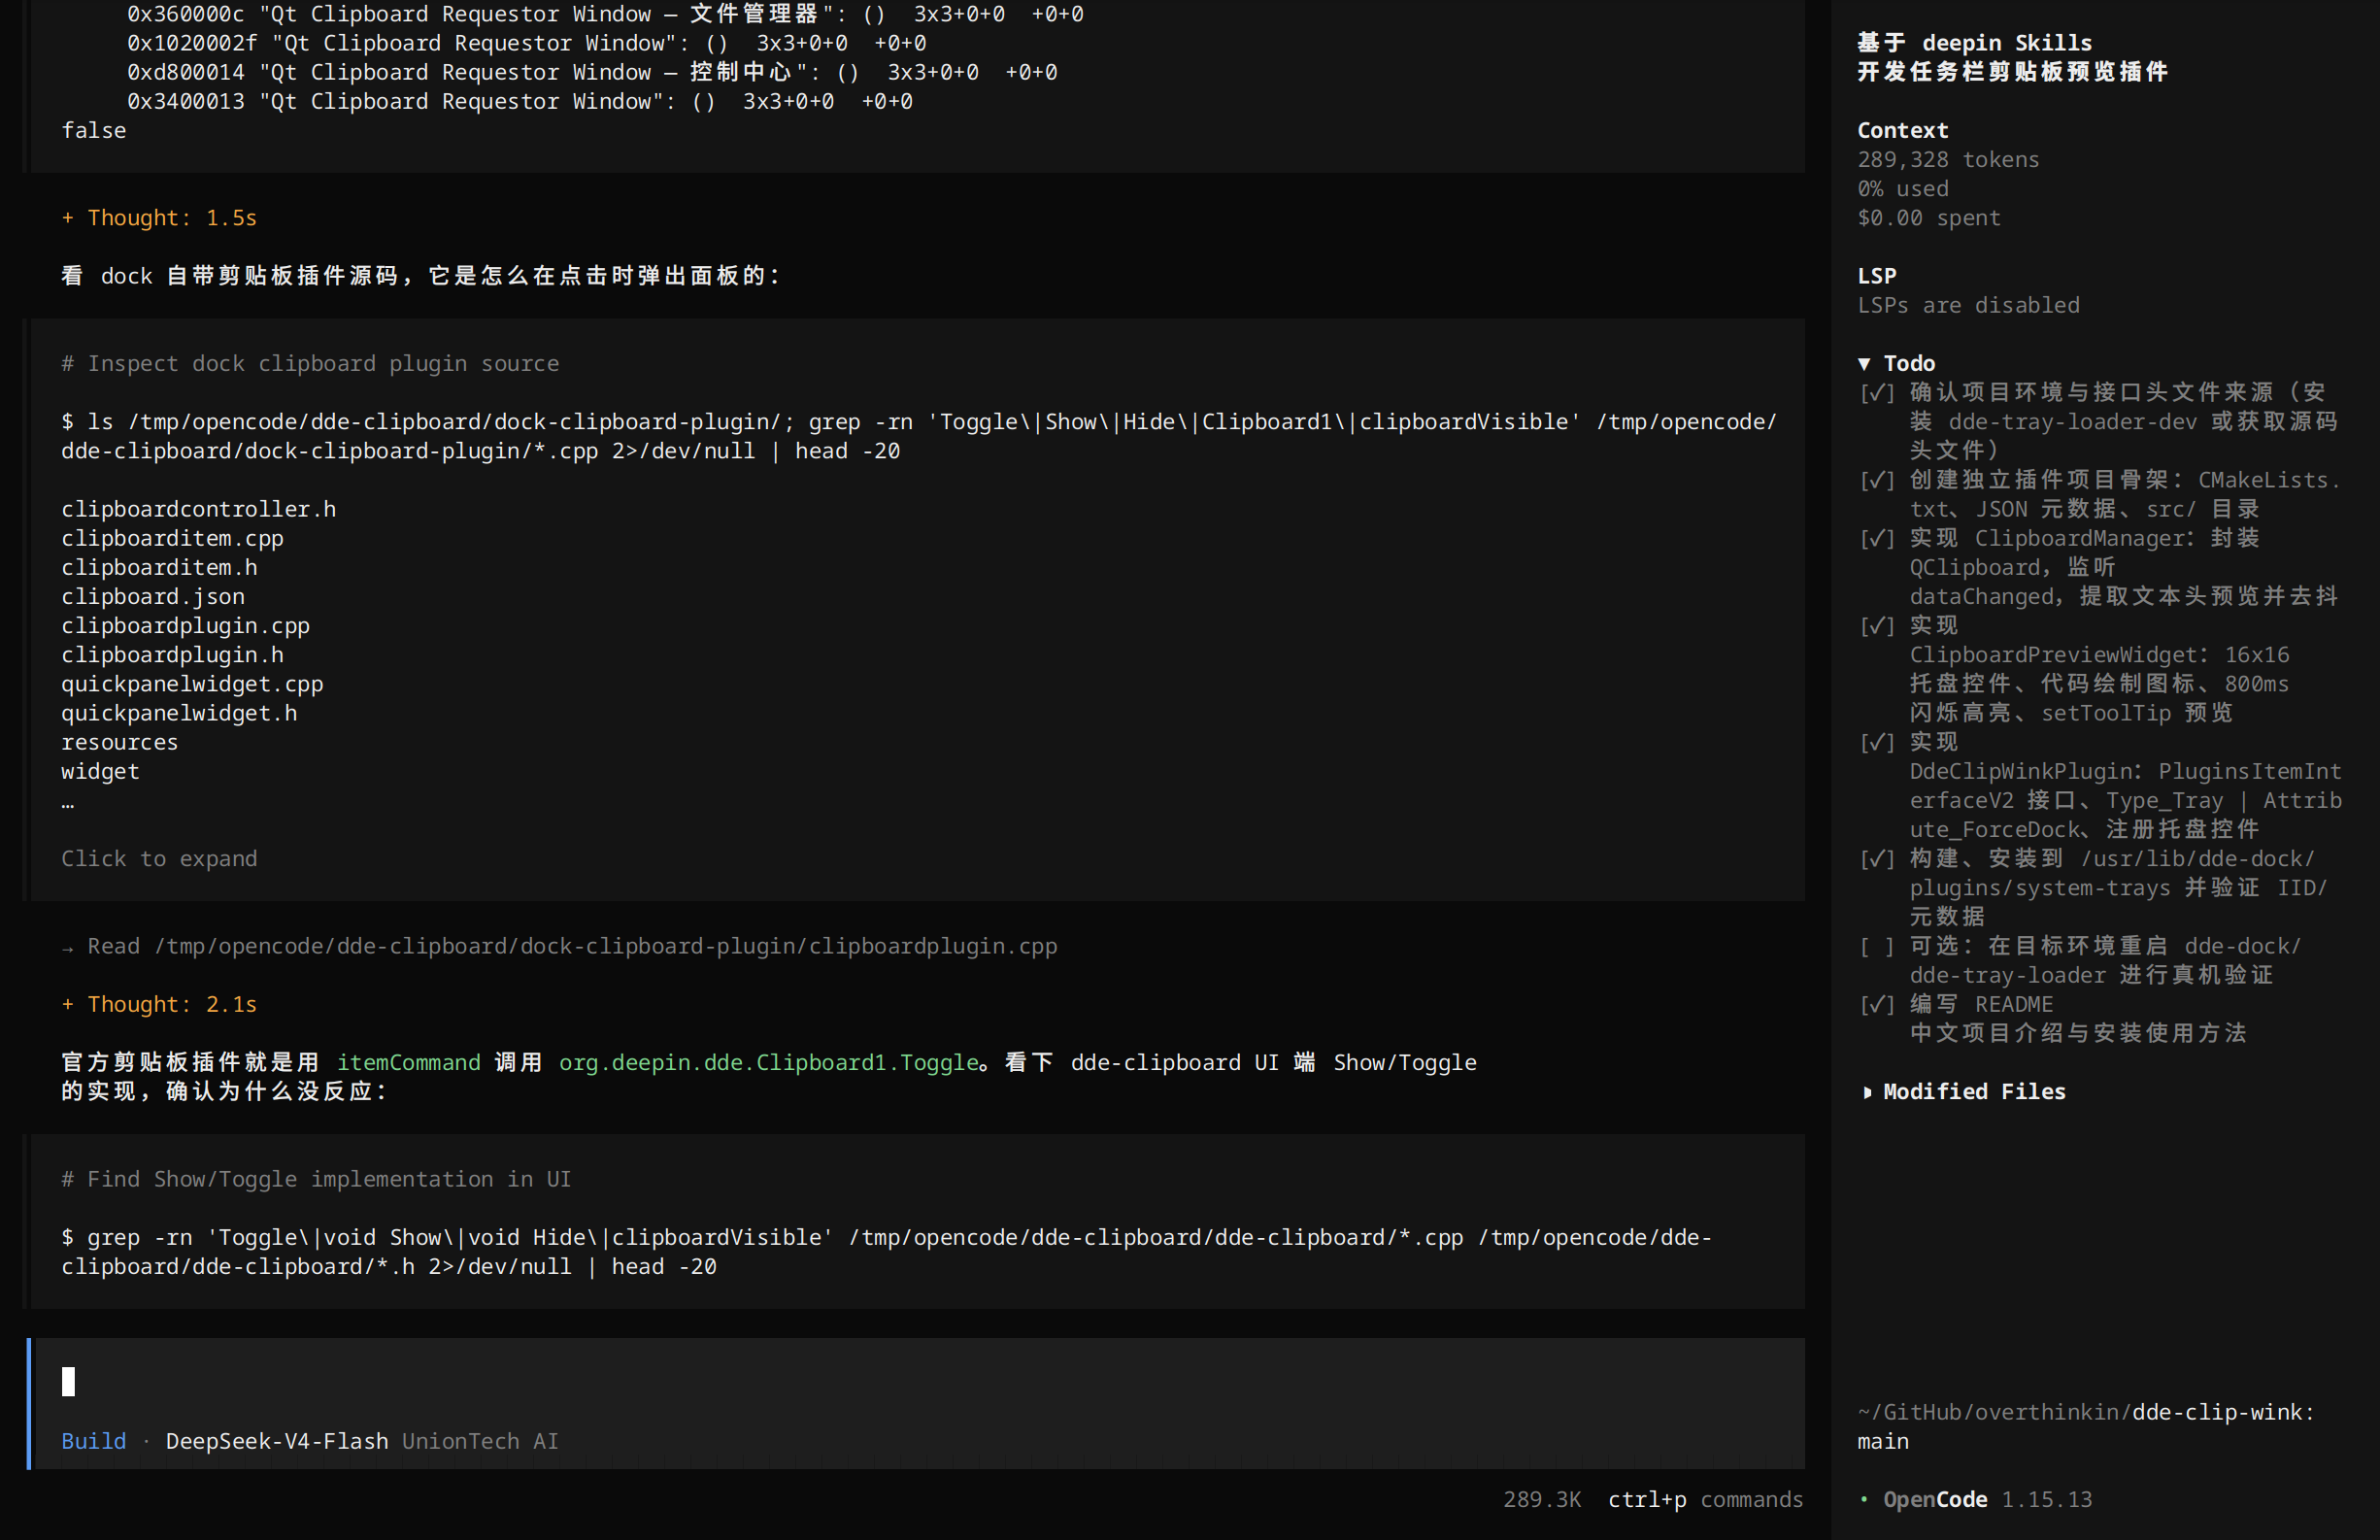This screenshot has height=1540, width=2380.
Task: Expand the 'Thought: 2.1s' block
Action: pos(159,1004)
